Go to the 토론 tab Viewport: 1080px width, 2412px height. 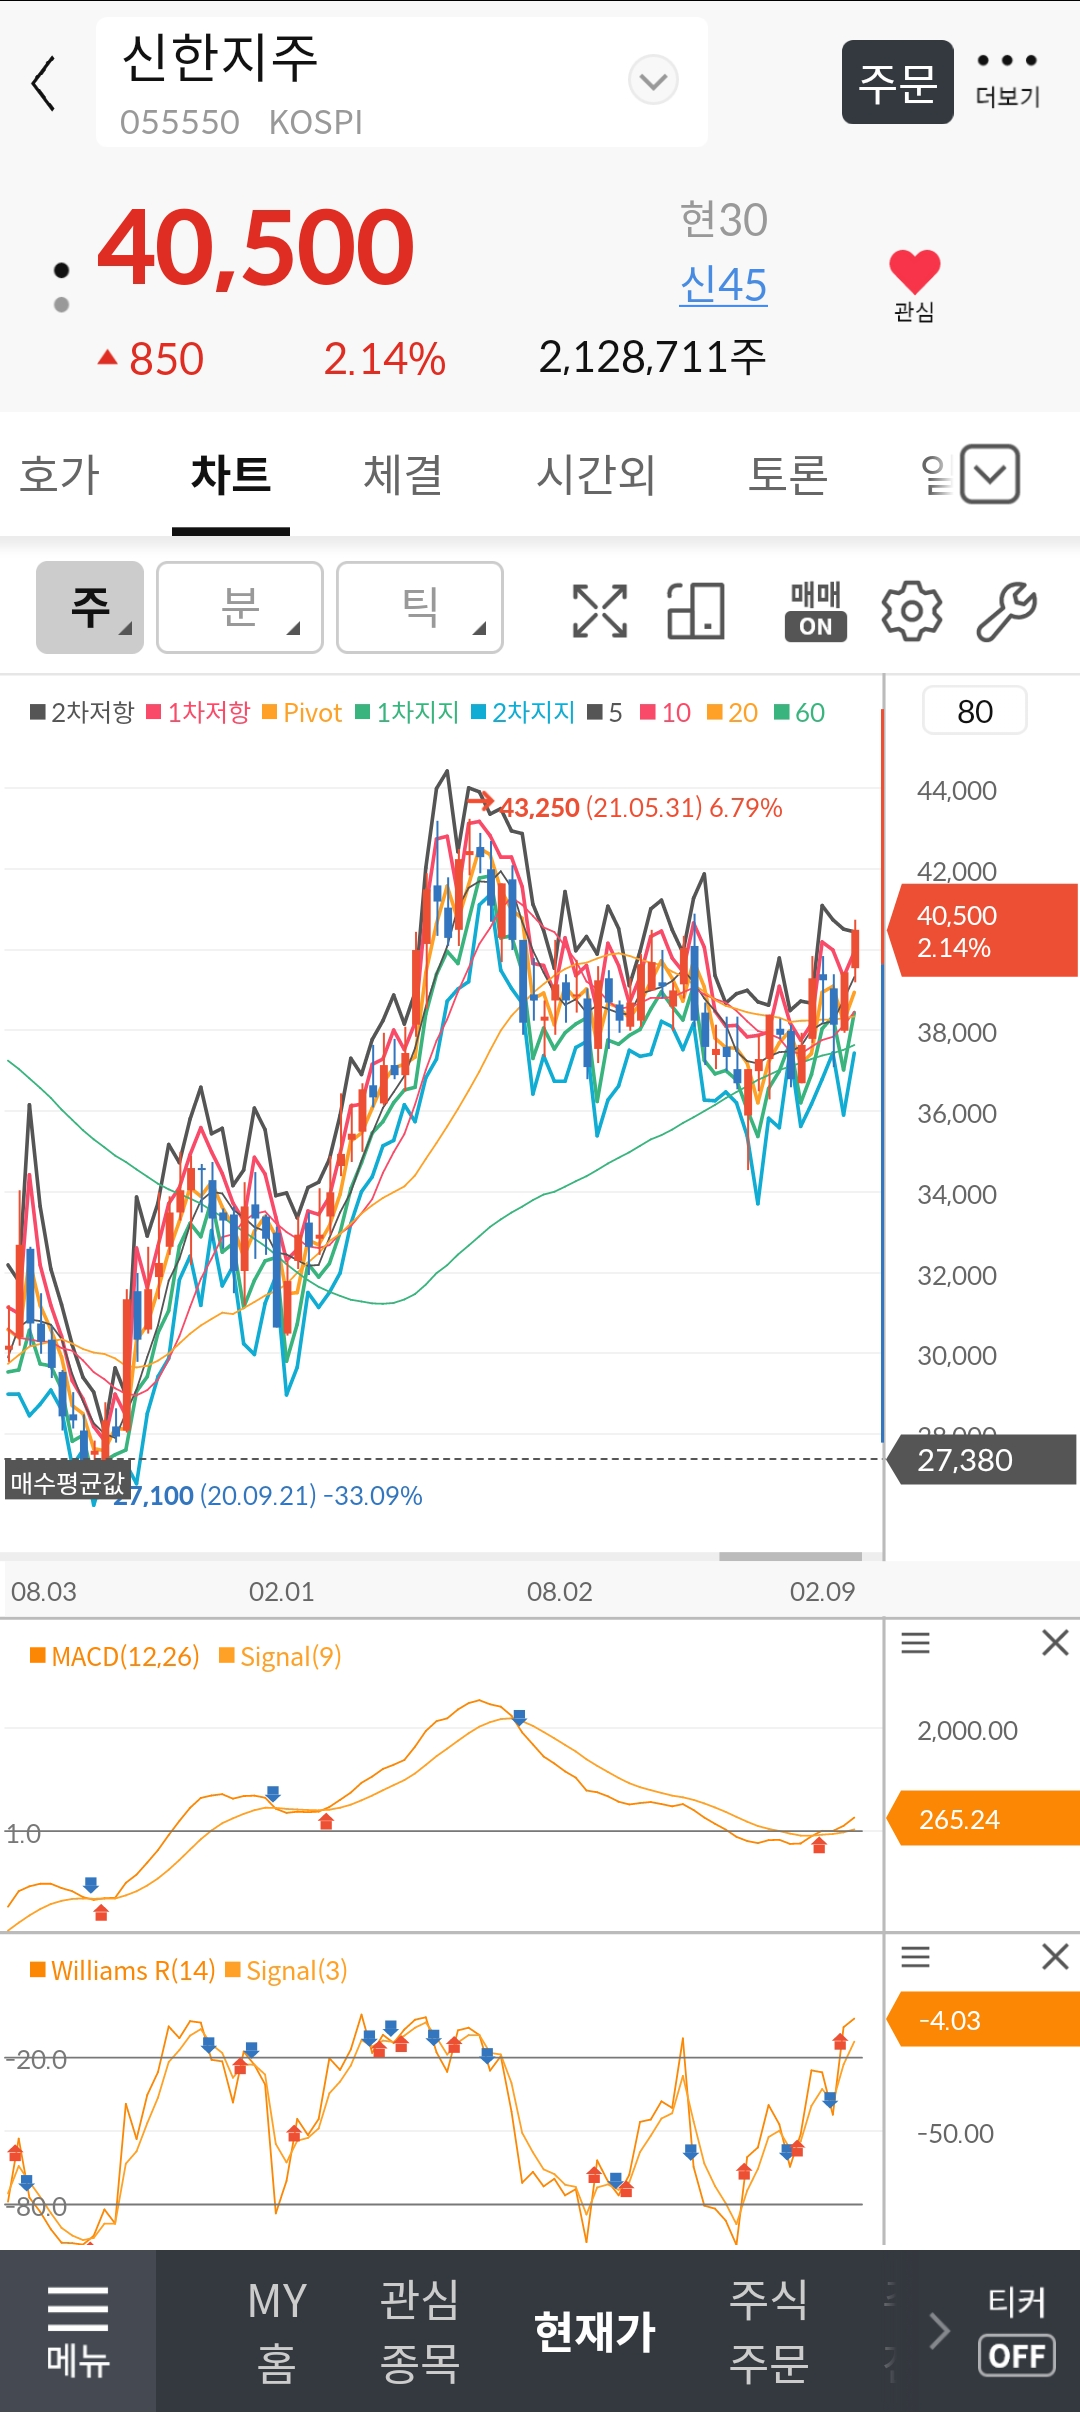[x=788, y=474]
